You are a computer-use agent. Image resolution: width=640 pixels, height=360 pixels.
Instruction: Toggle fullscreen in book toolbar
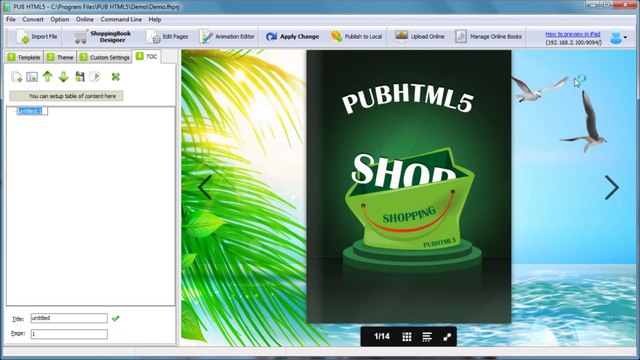[x=447, y=337]
